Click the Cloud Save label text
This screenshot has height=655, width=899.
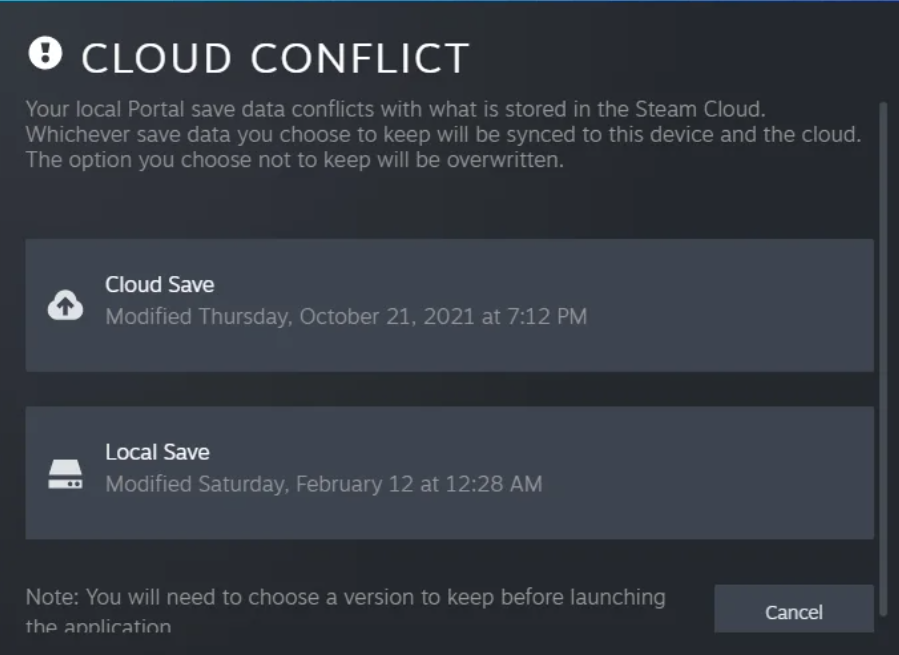click(x=159, y=284)
